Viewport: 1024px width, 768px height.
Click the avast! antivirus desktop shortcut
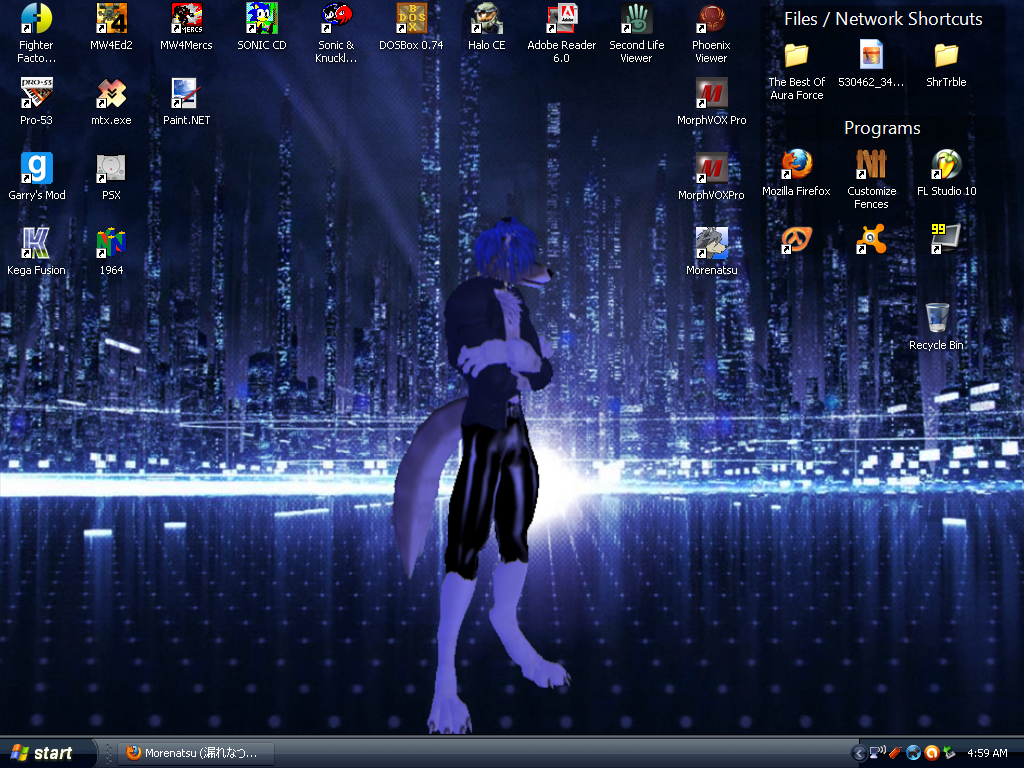pyautogui.click(x=871, y=240)
